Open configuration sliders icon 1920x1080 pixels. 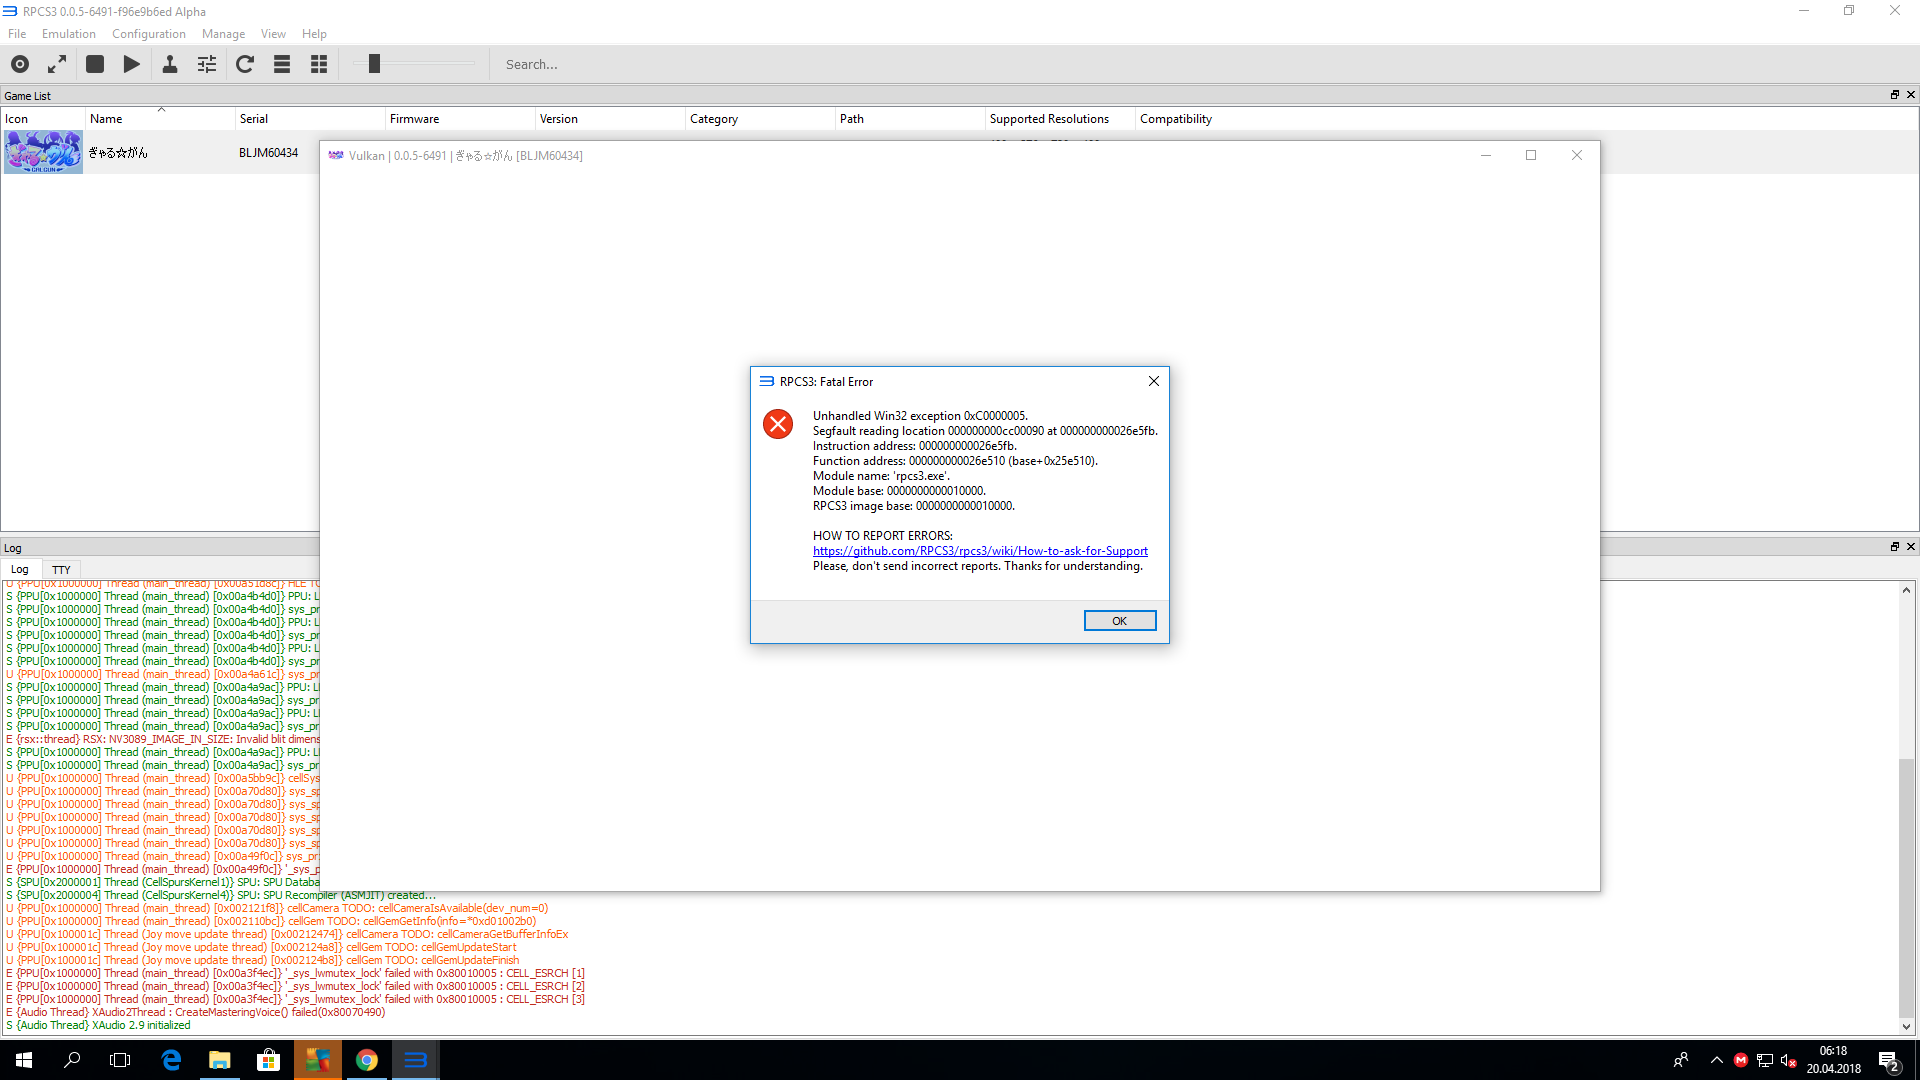207,64
